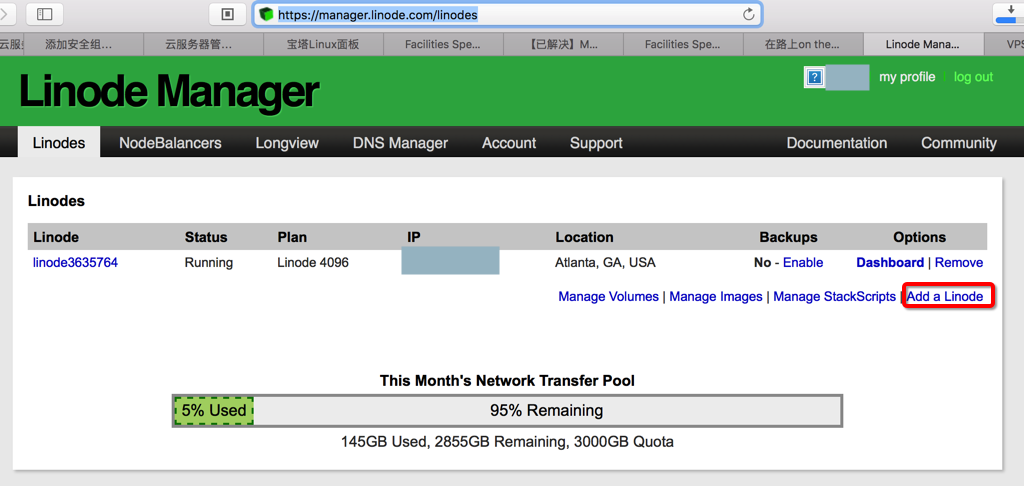The height and width of the screenshot is (486, 1024).
Task: Click the Remove link for linode3635764
Action: 959,263
